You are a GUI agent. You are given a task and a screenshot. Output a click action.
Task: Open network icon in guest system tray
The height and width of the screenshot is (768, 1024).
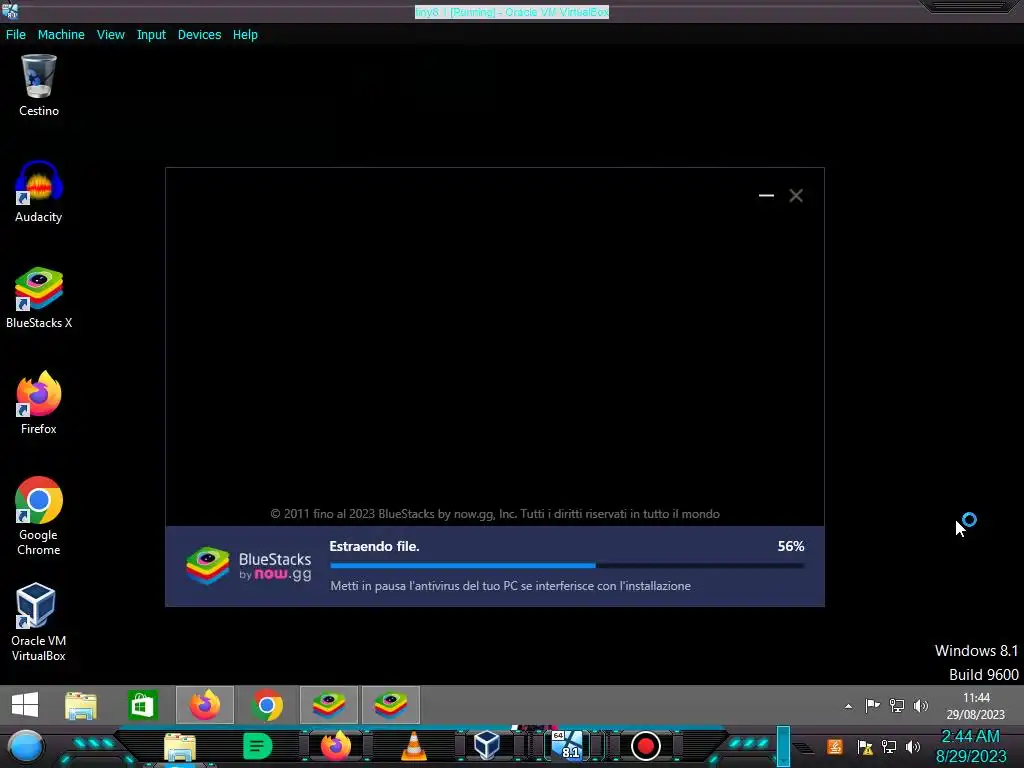point(897,705)
